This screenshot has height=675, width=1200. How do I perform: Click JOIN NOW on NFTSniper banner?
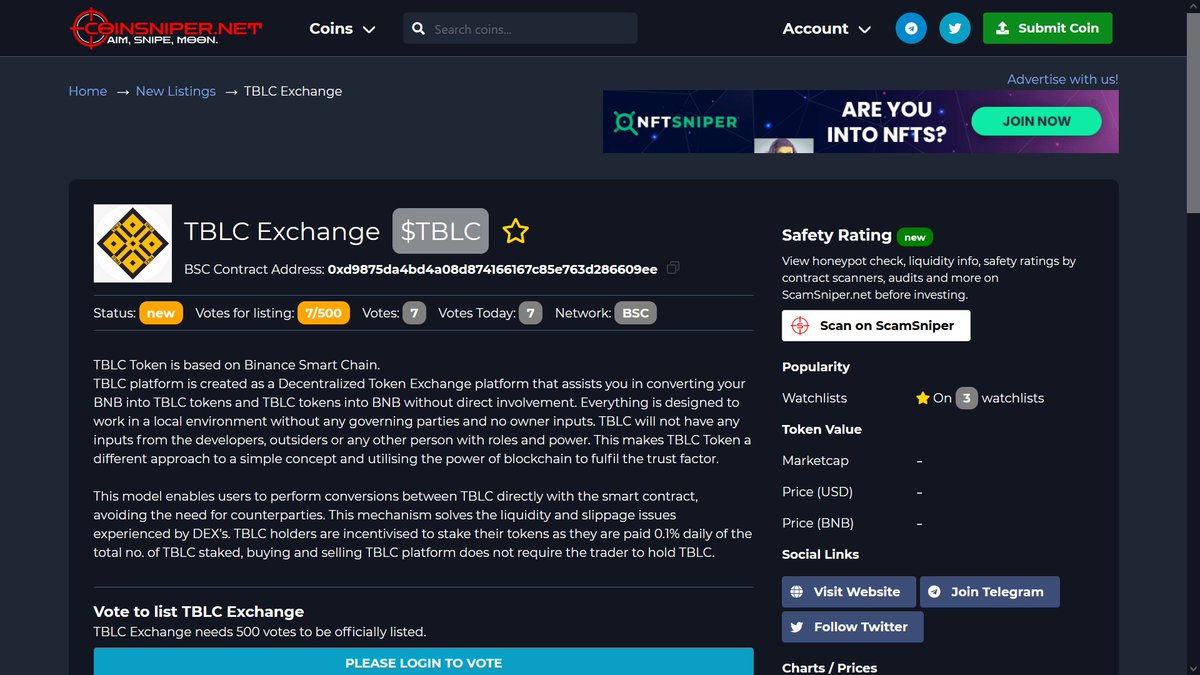coord(1037,121)
